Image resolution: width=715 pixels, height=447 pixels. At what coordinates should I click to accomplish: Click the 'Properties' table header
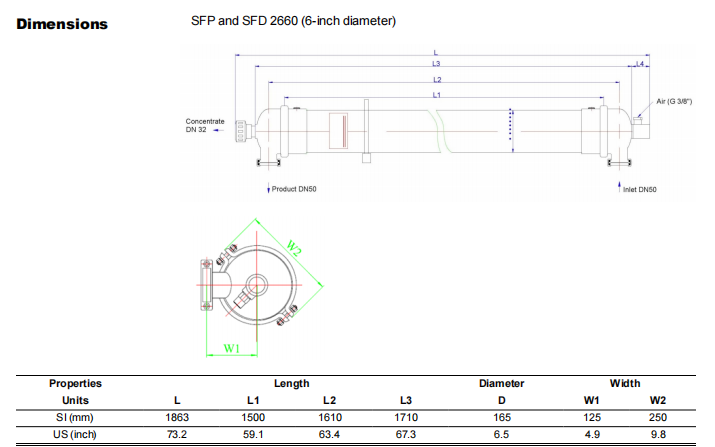click(75, 383)
